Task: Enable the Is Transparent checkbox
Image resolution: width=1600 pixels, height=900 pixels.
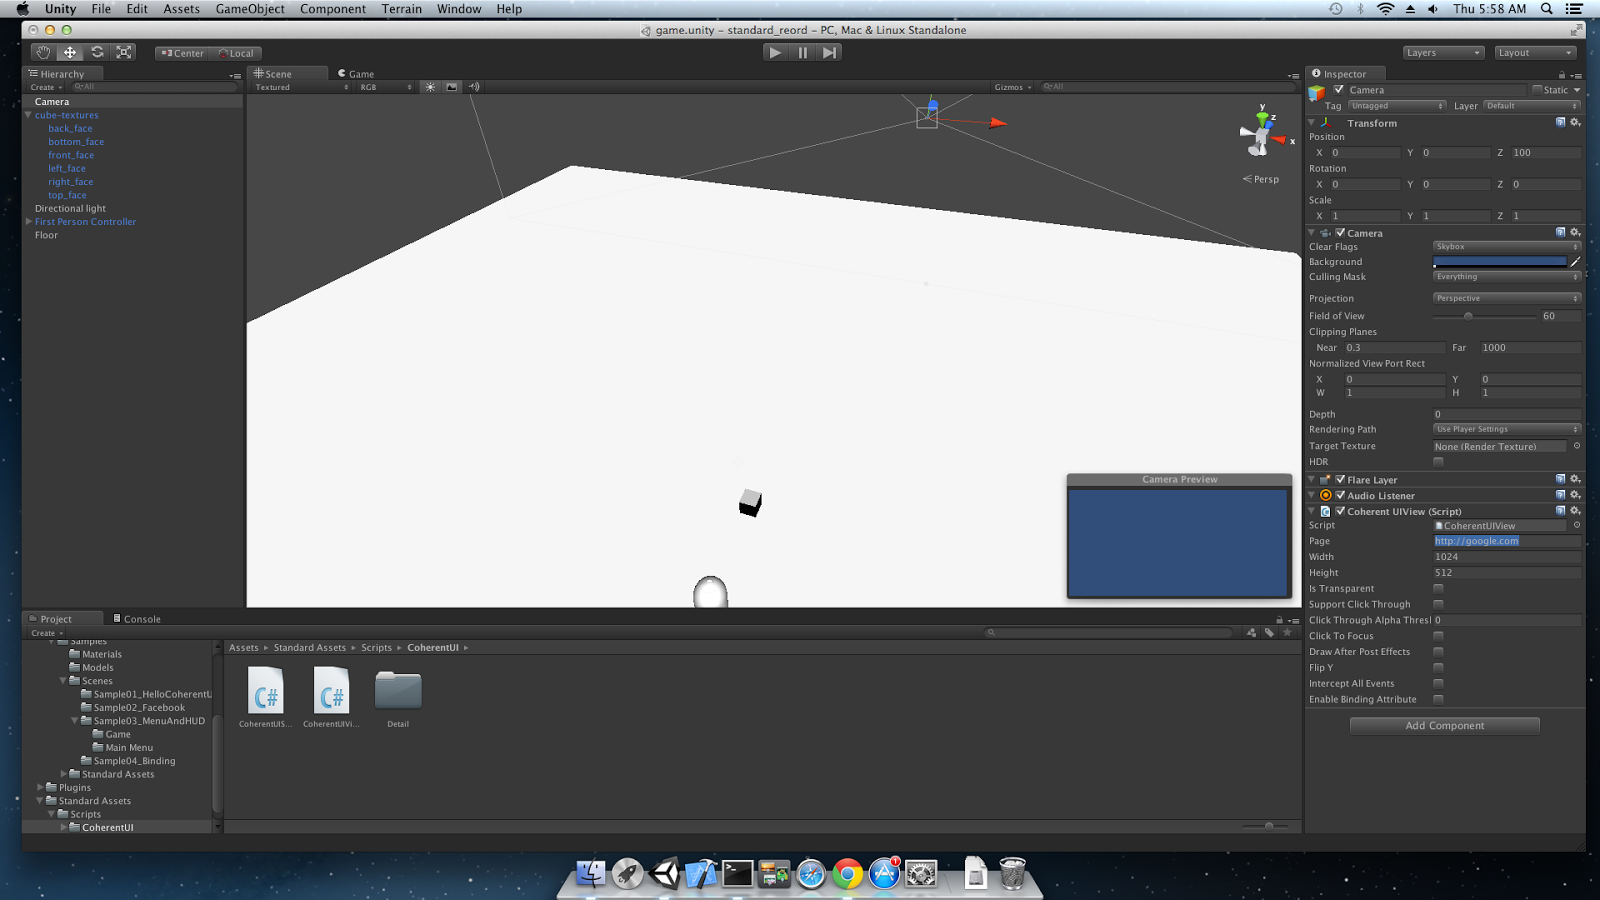Action: tap(1438, 589)
